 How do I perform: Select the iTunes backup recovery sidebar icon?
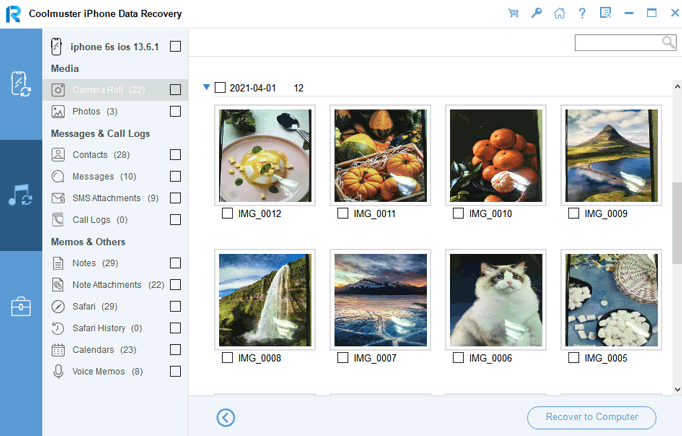[x=20, y=195]
